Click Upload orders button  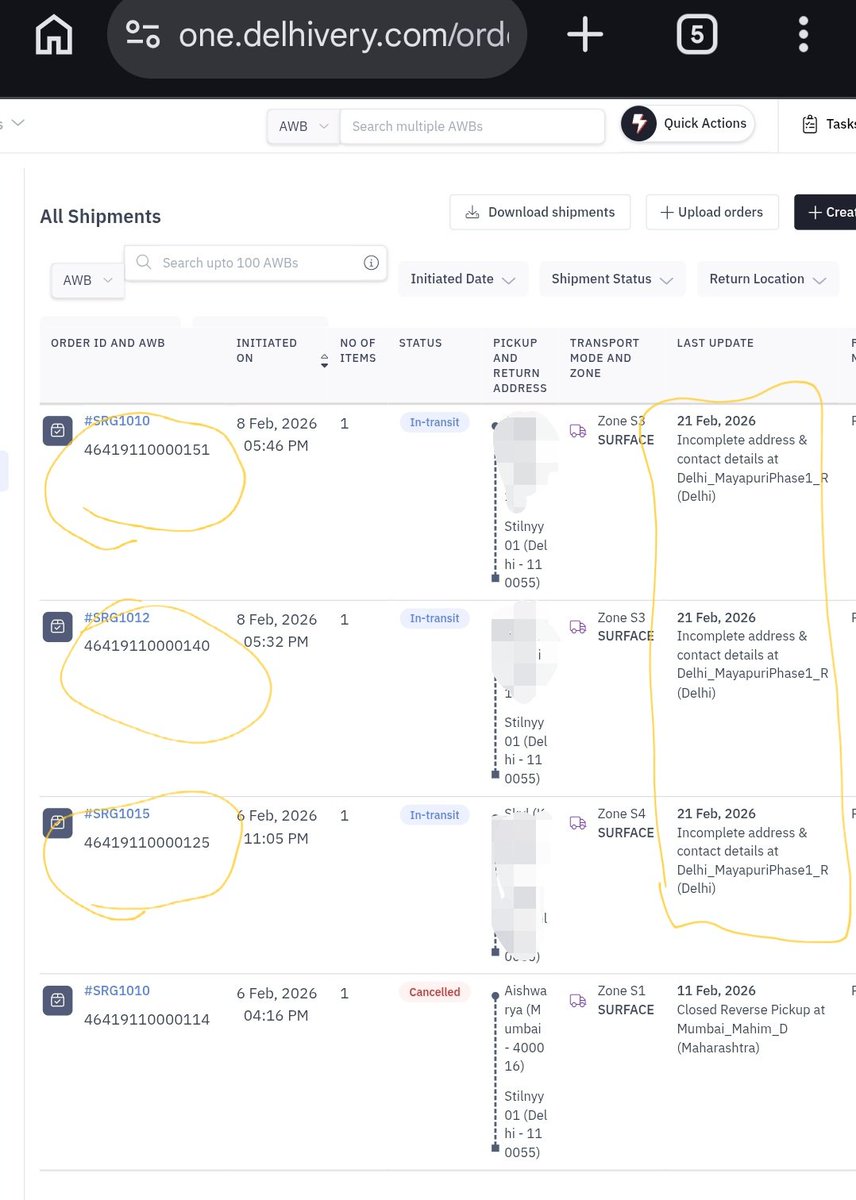coord(712,212)
